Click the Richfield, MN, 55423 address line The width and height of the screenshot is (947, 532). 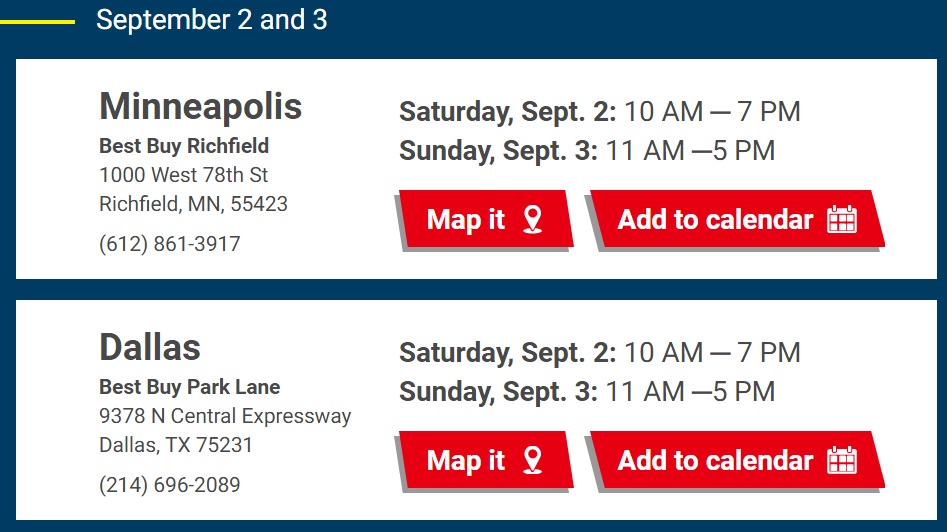click(193, 204)
